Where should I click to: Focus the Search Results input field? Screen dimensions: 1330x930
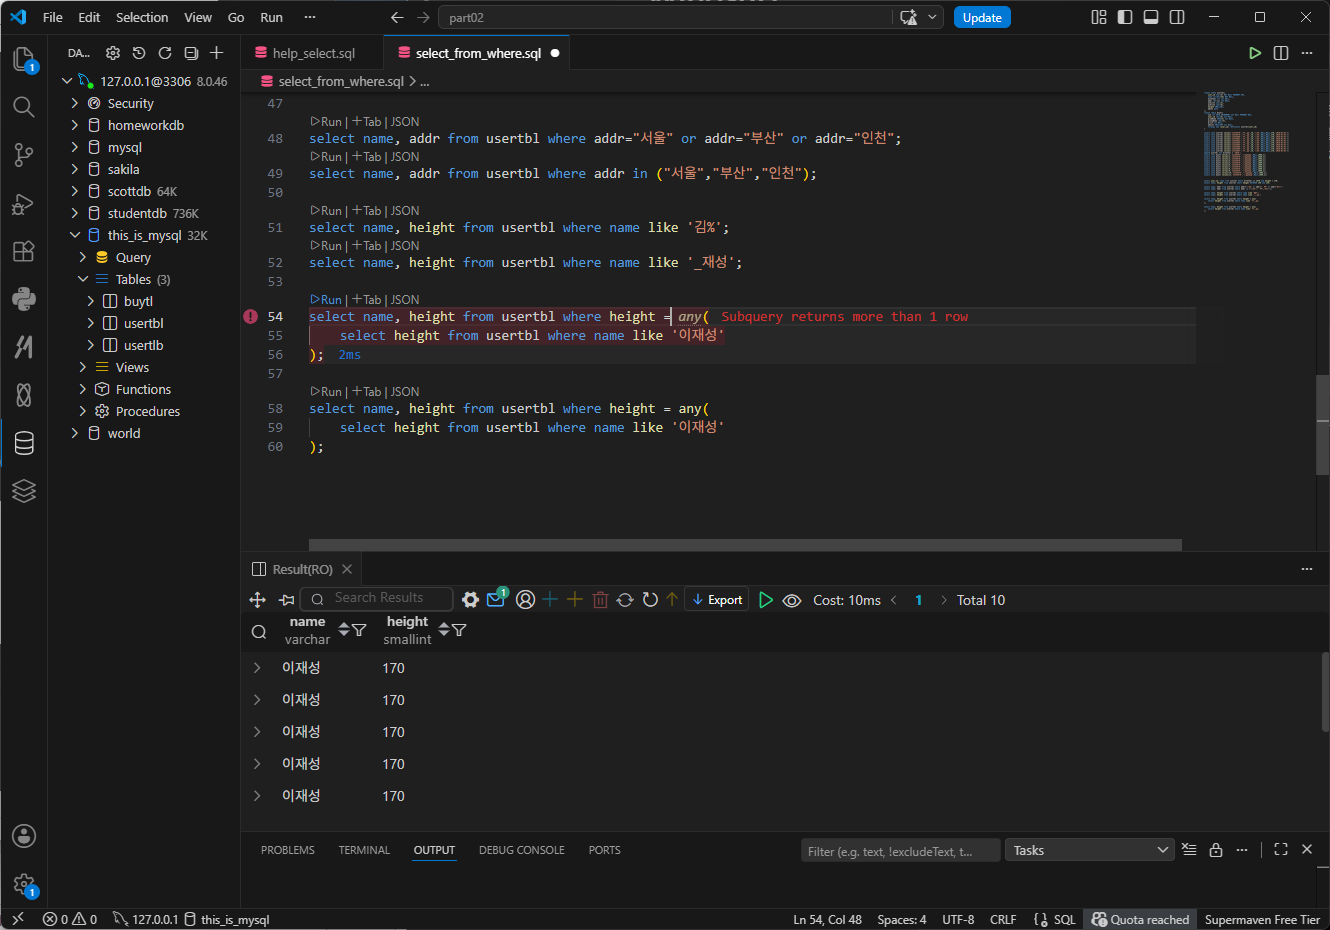377,598
